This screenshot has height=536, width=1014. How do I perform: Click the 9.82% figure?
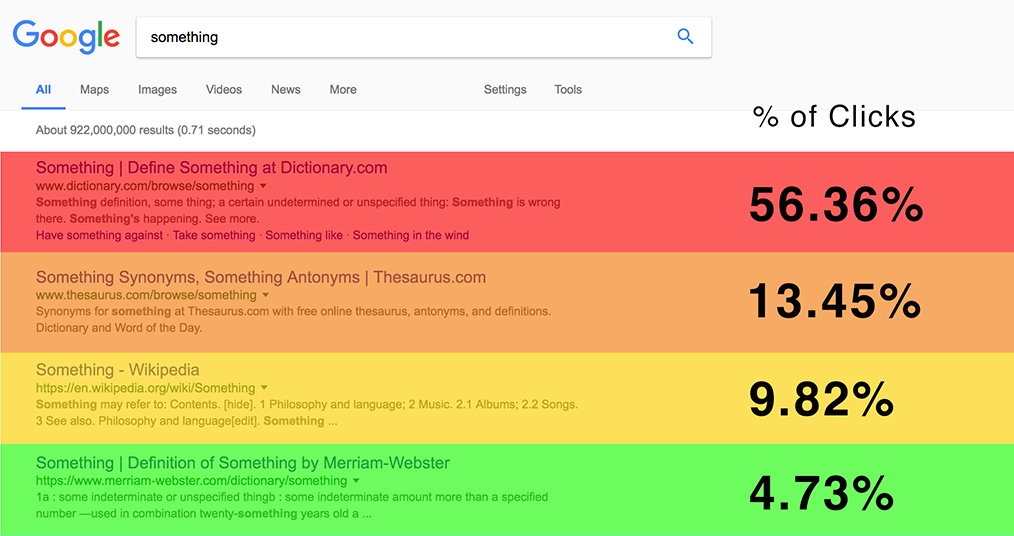tap(821, 399)
